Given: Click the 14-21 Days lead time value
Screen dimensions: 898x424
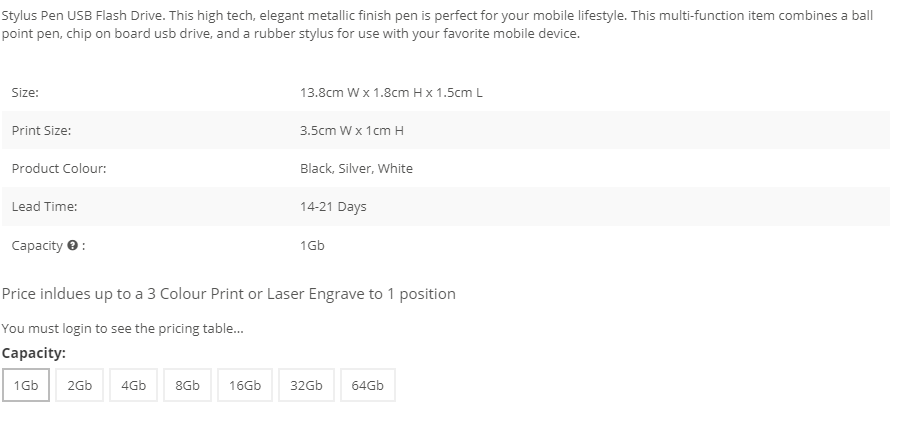Looking at the screenshot, I should (333, 206).
